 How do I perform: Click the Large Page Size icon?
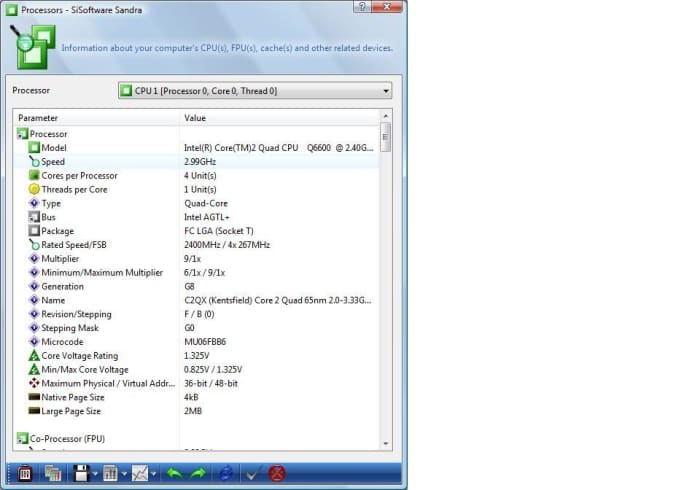[34, 411]
